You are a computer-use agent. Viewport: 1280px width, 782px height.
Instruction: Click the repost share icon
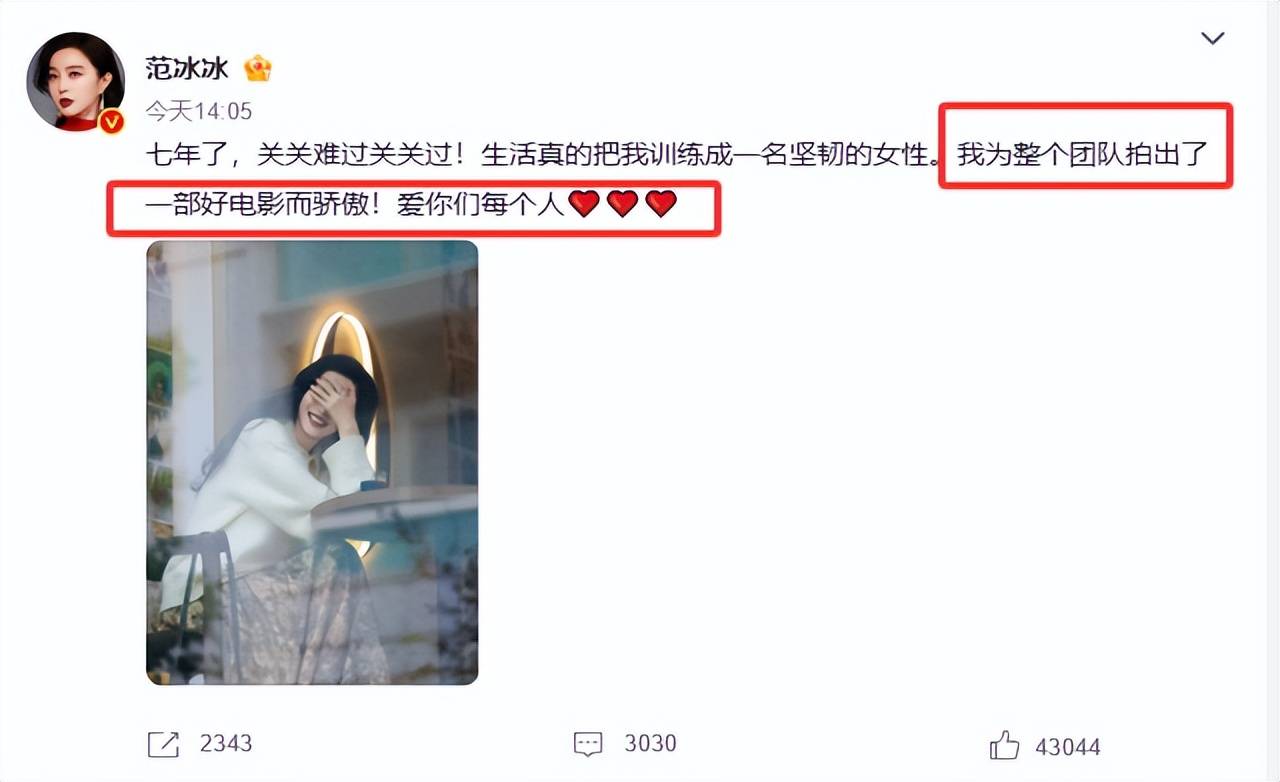coord(163,744)
